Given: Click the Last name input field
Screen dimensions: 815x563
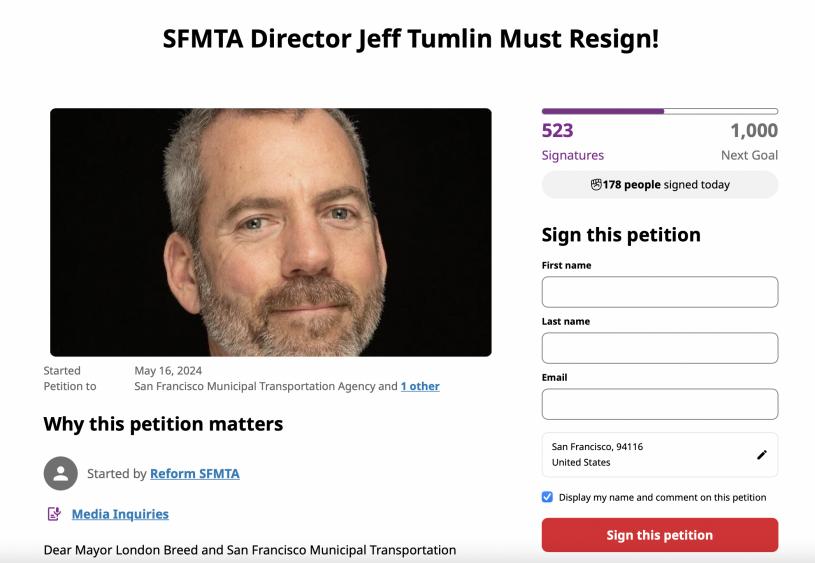Looking at the screenshot, I should (659, 348).
